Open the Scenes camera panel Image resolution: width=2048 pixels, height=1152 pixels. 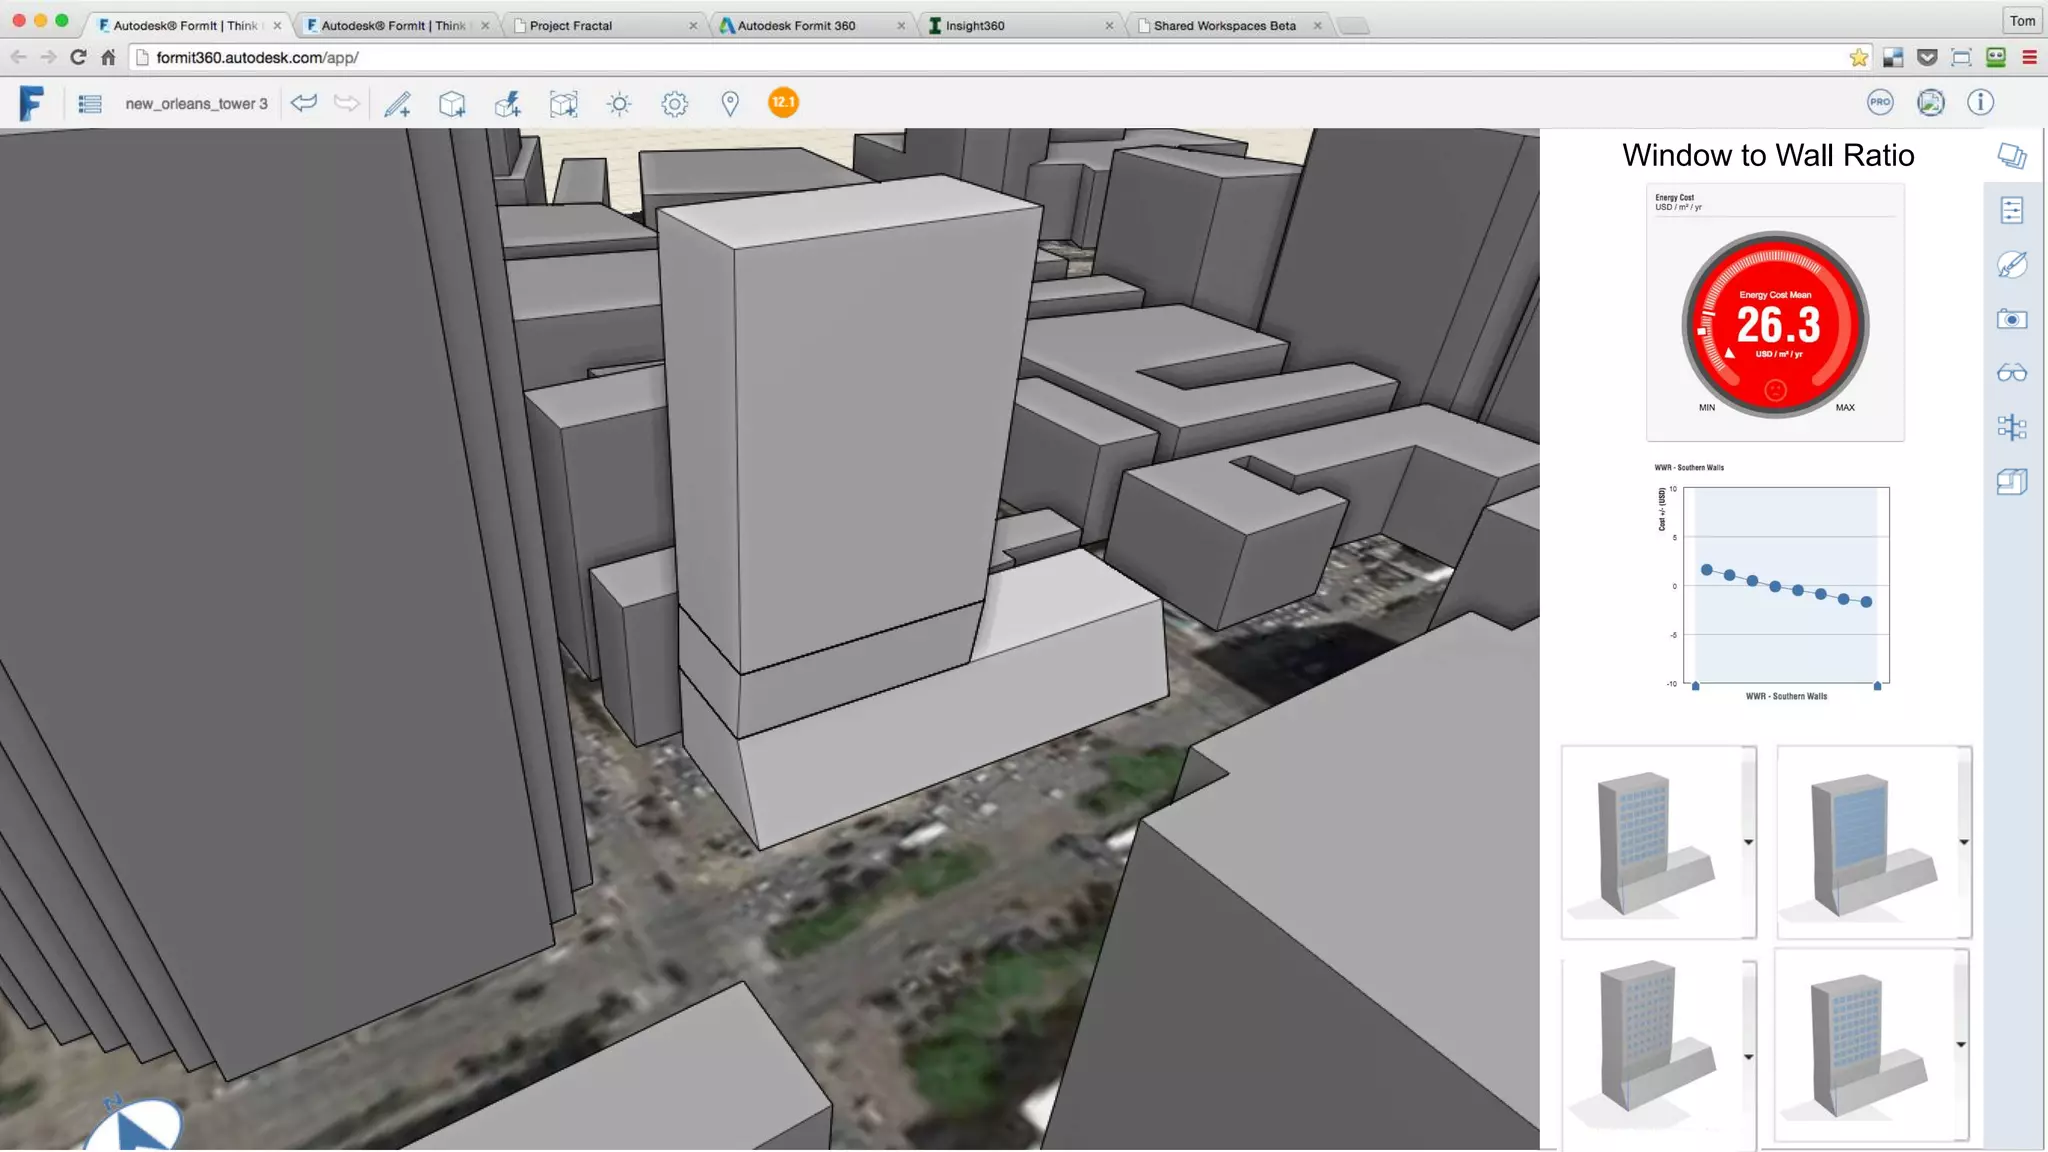[2011, 319]
